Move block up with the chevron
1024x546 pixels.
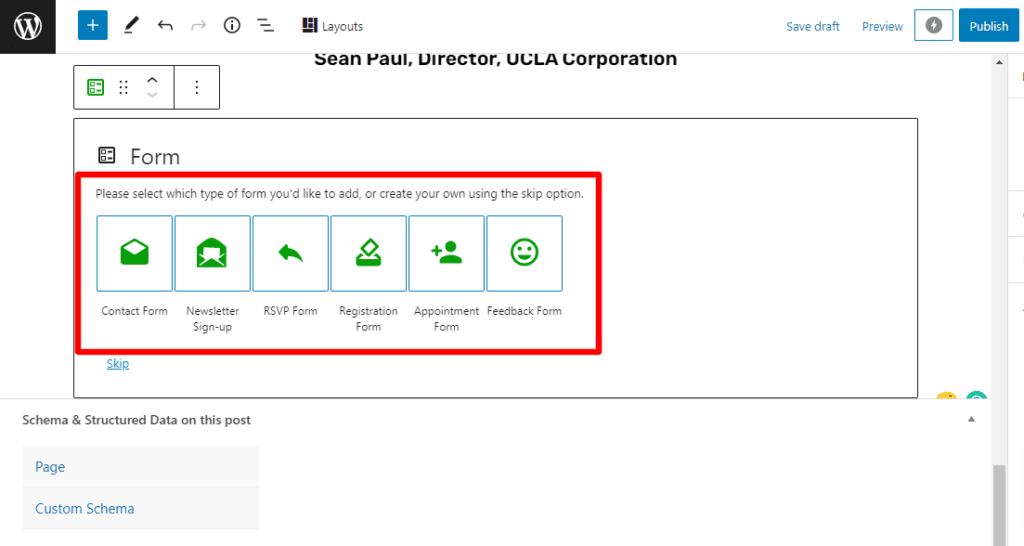tap(152, 80)
